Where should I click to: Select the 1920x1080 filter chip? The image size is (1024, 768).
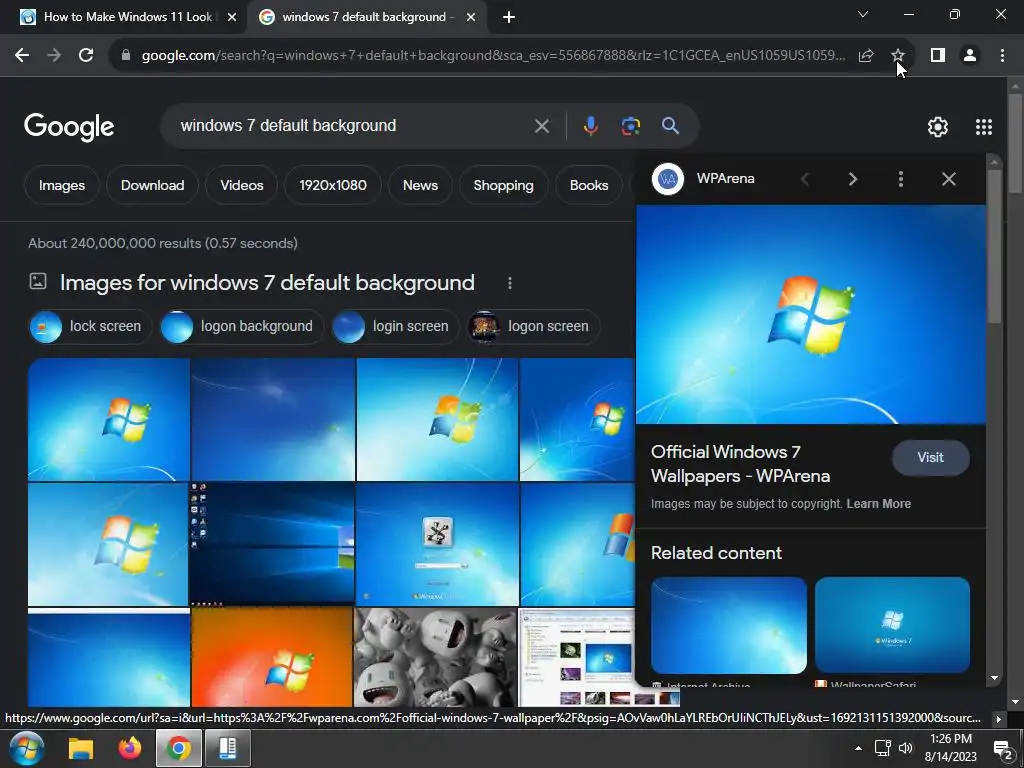[x=333, y=185]
